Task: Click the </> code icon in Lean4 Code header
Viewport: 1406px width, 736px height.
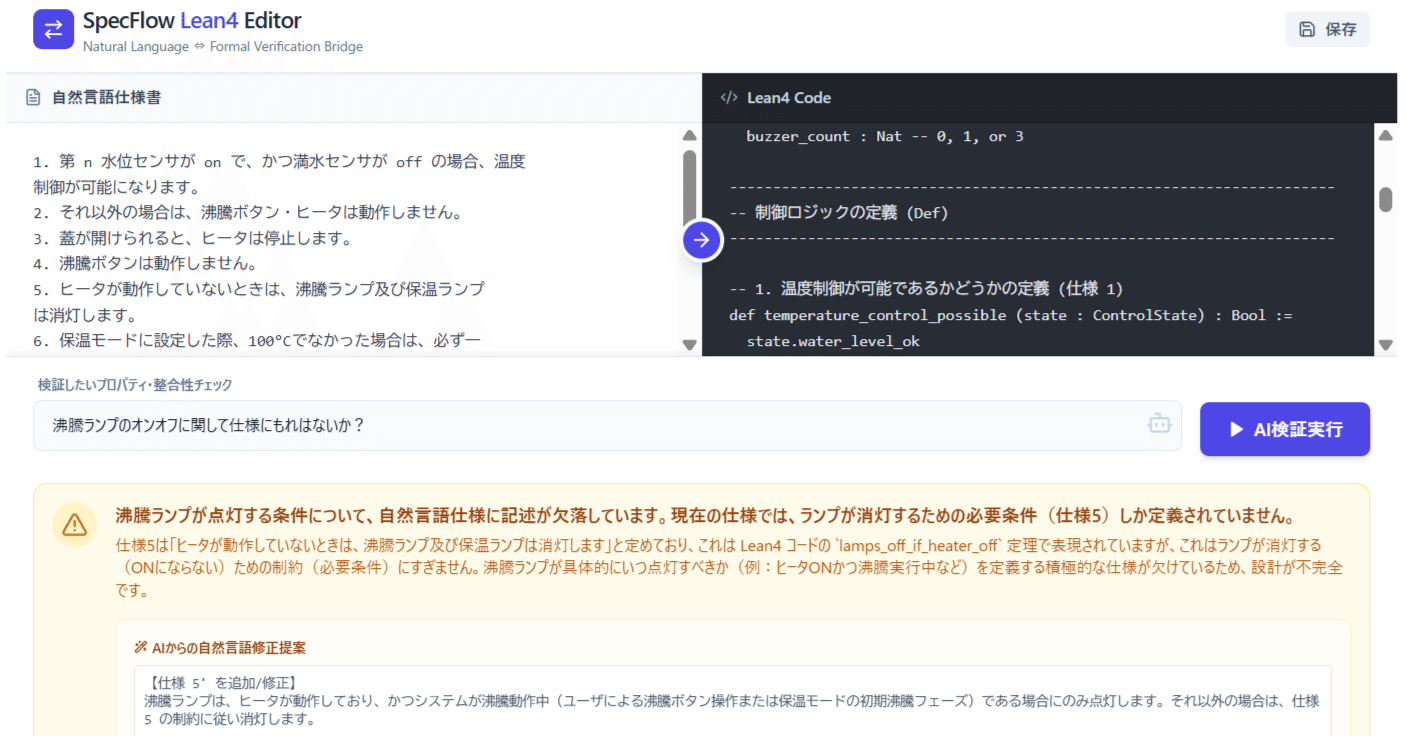Action: pos(728,97)
